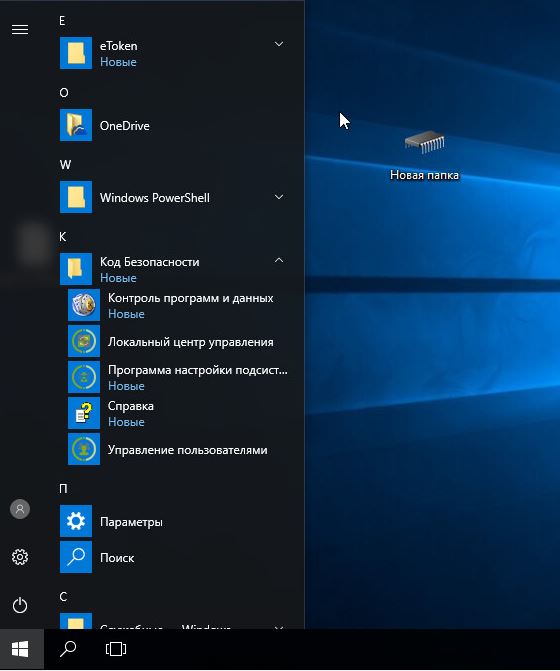
Task: Launch Управление пользователями icon
Action: [x=84, y=449]
